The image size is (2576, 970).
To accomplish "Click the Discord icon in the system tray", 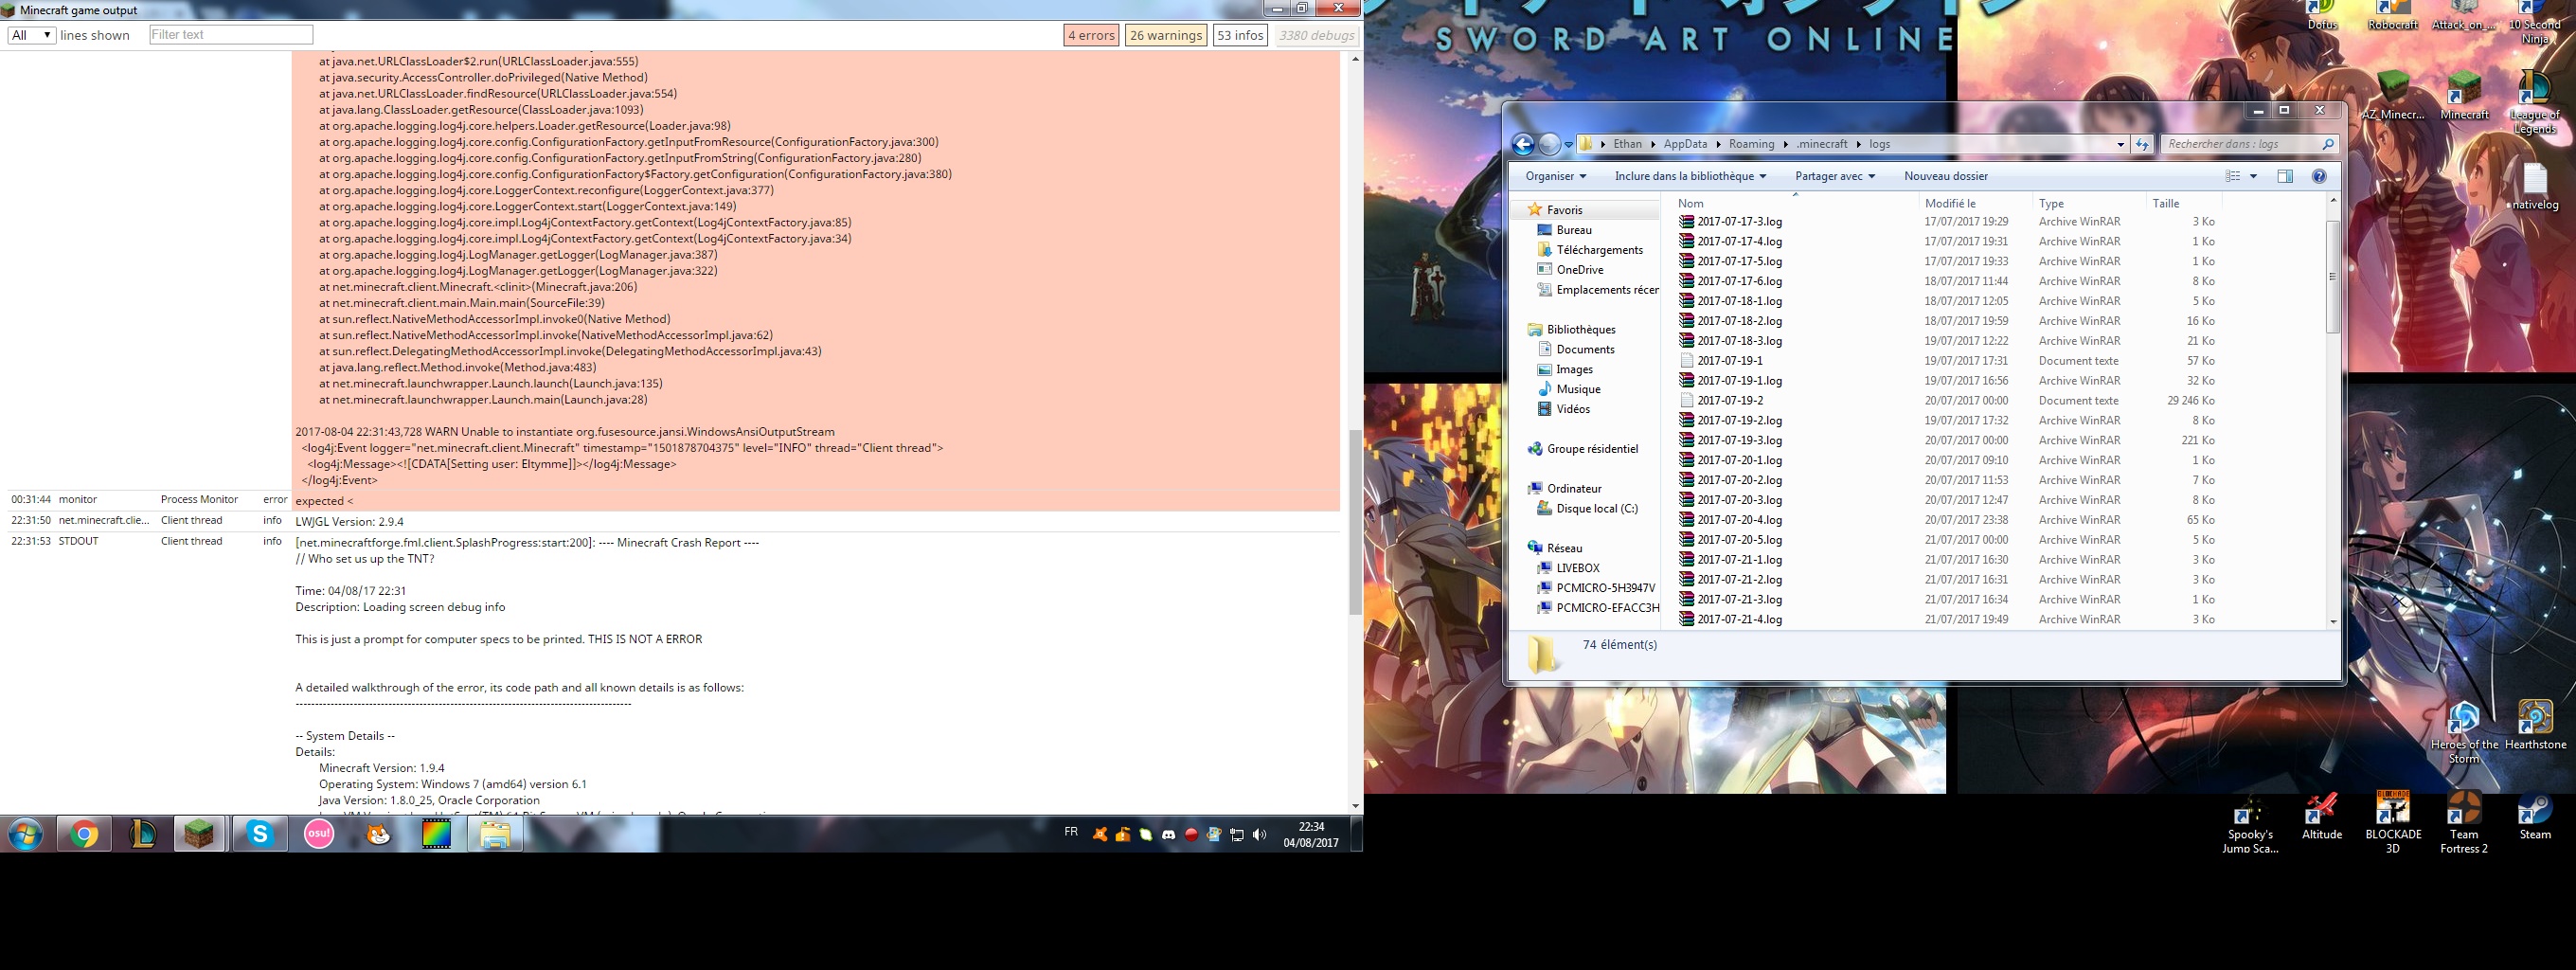I will point(1168,834).
